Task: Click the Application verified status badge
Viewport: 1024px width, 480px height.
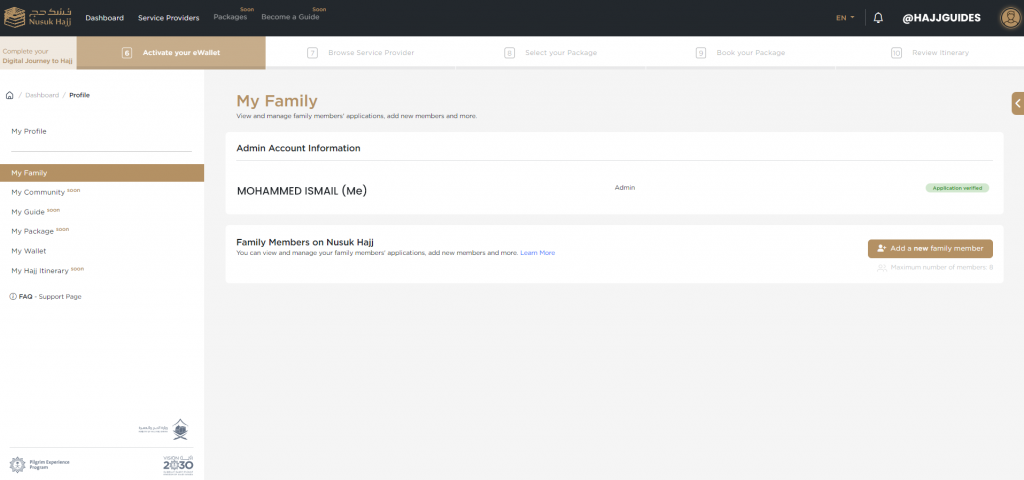Action: tap(956, 188)
